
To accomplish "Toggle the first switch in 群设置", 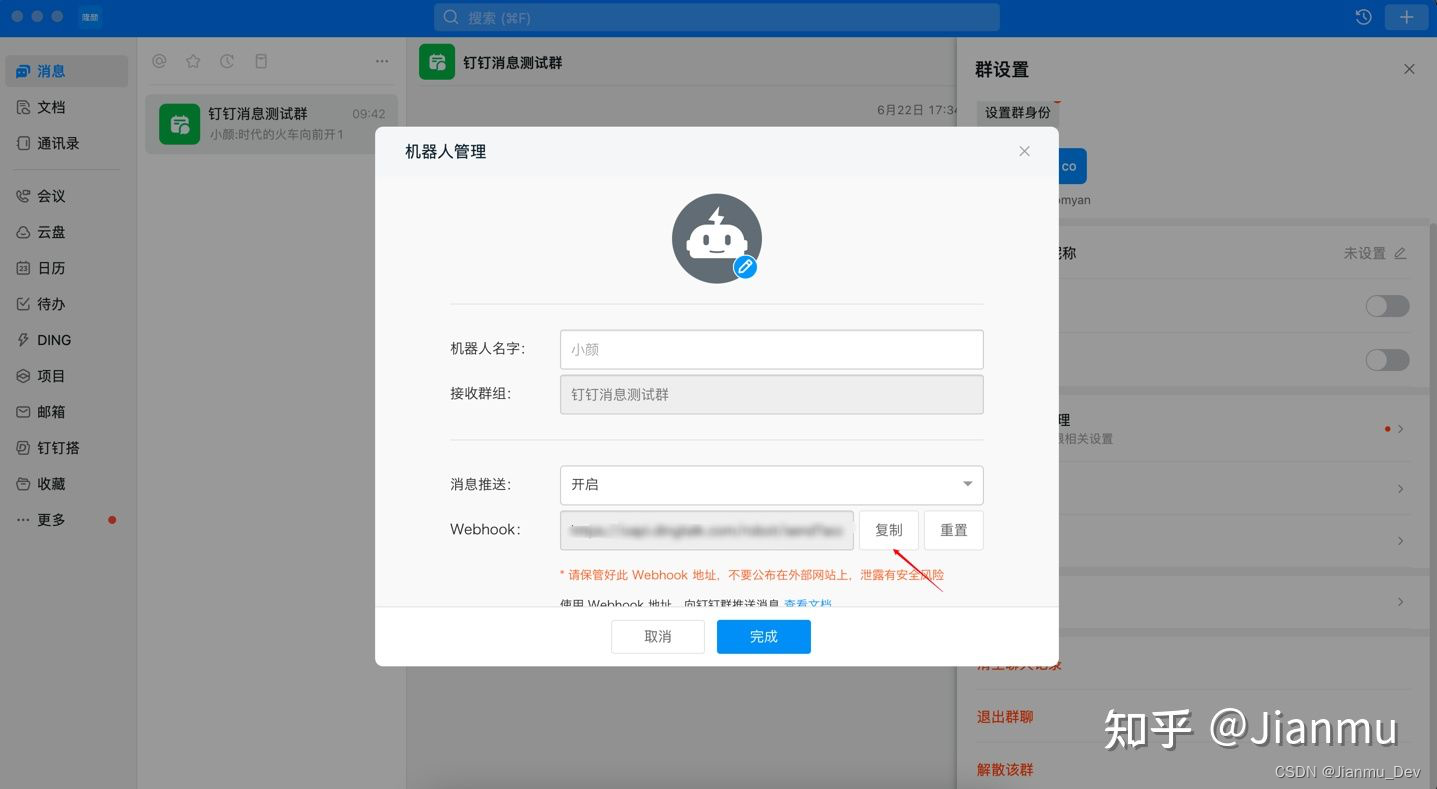I will click(x=1388, y=306).
